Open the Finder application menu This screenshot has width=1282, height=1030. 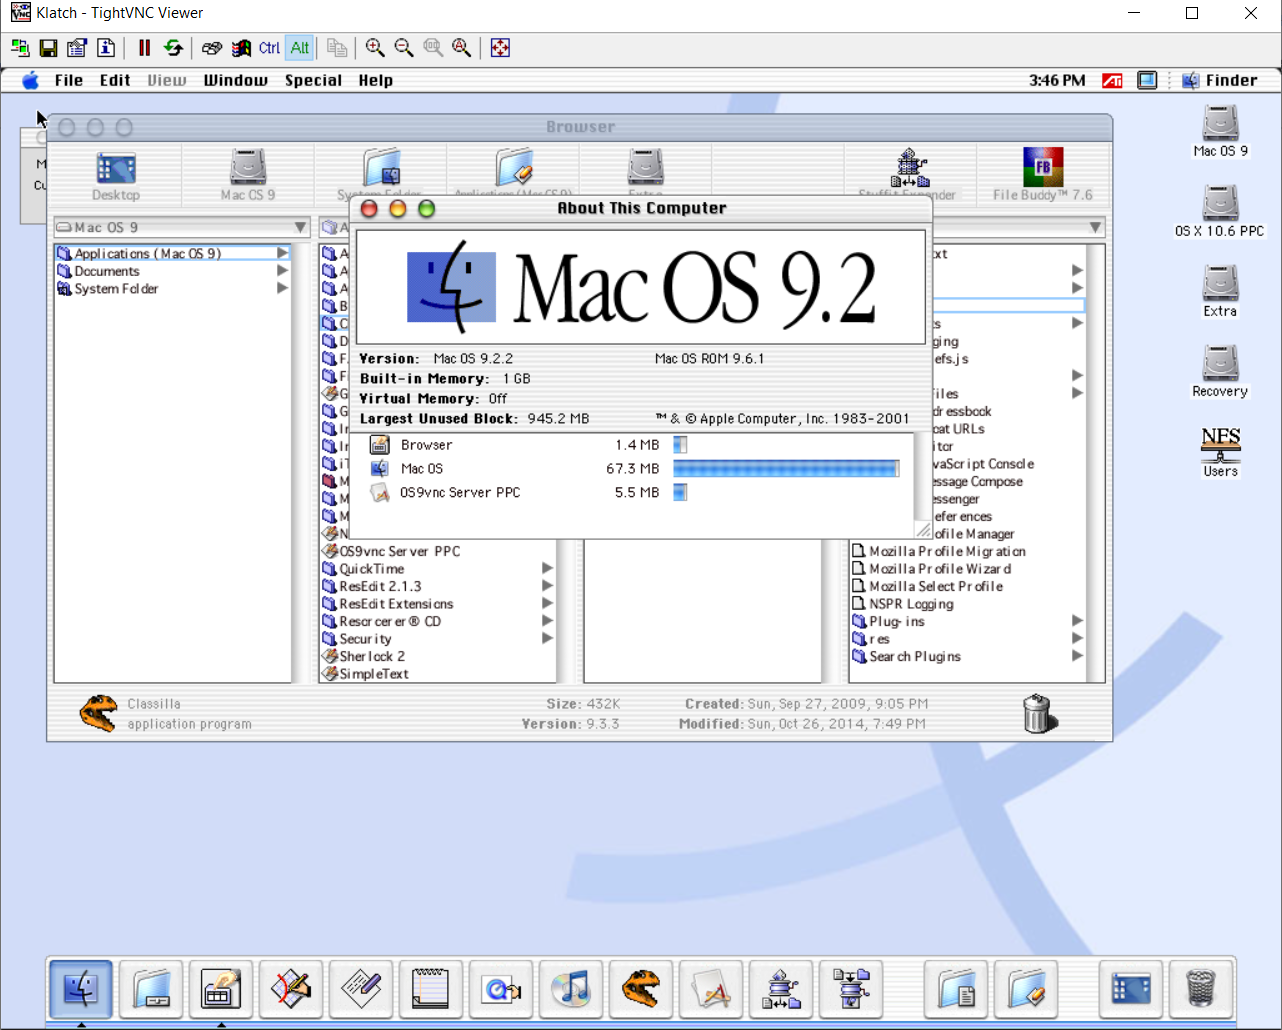pyautogui.click(x=1219, y=80)
